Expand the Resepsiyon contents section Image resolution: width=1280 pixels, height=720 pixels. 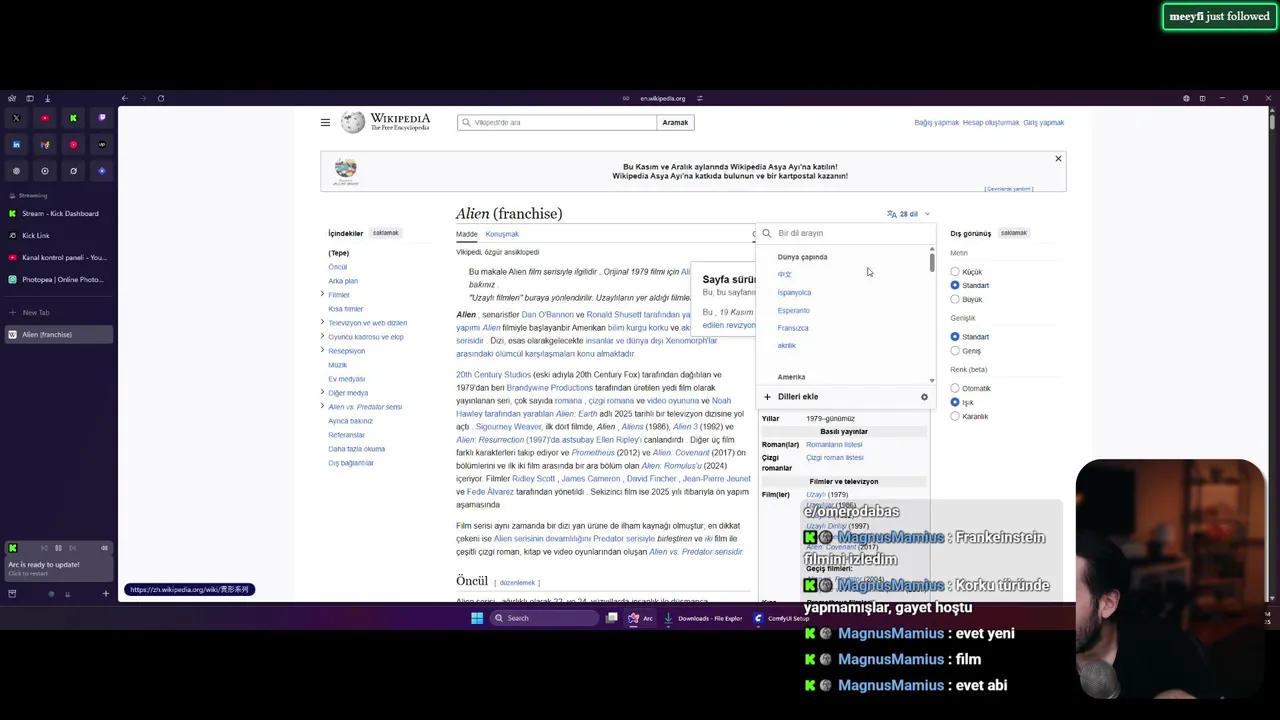click(322, 350)
